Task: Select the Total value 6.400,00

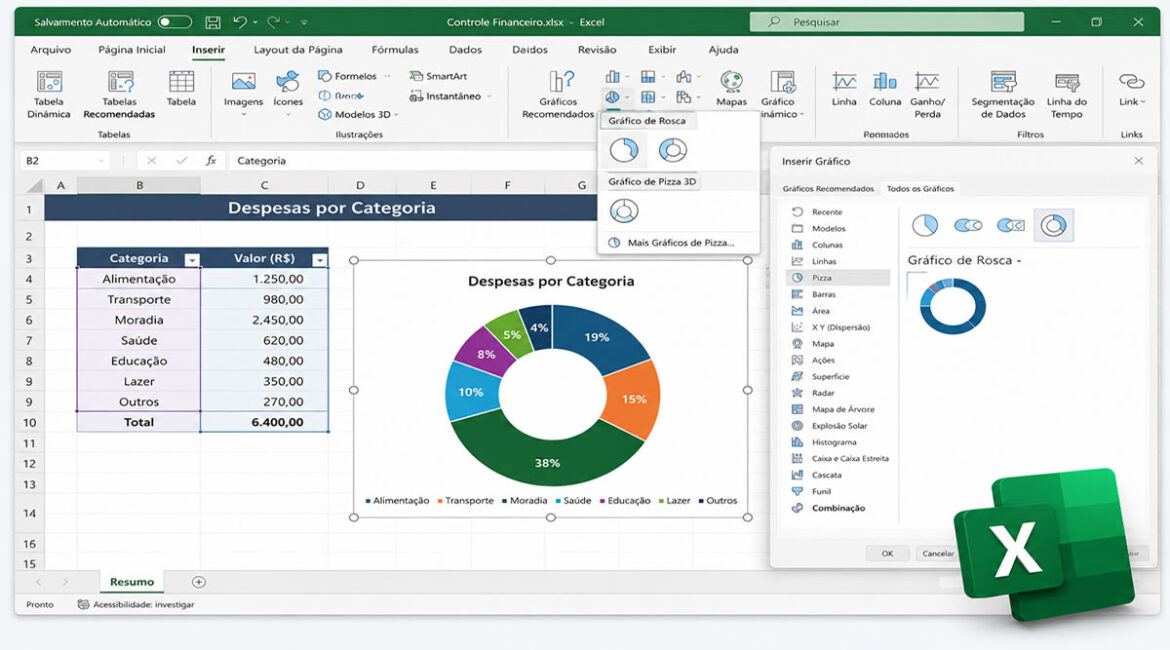Action: [x=264, y=422]
